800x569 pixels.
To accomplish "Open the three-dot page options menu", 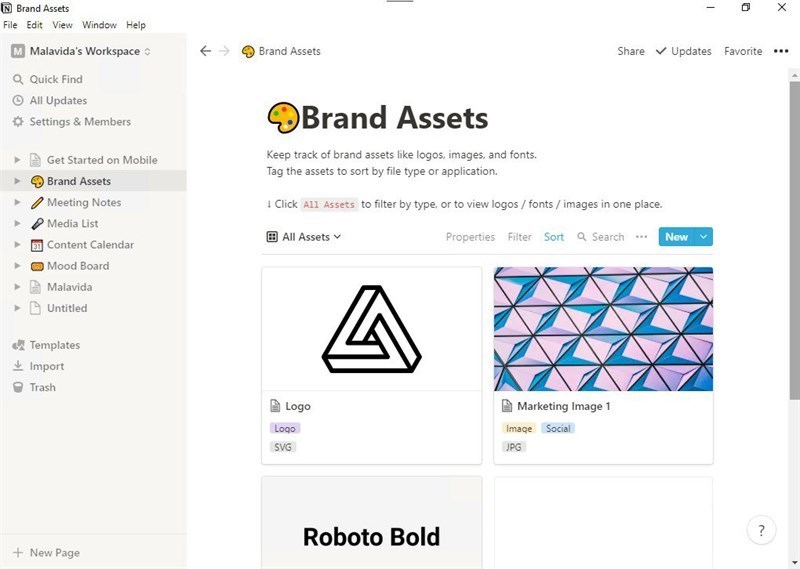I will [781, 51].
